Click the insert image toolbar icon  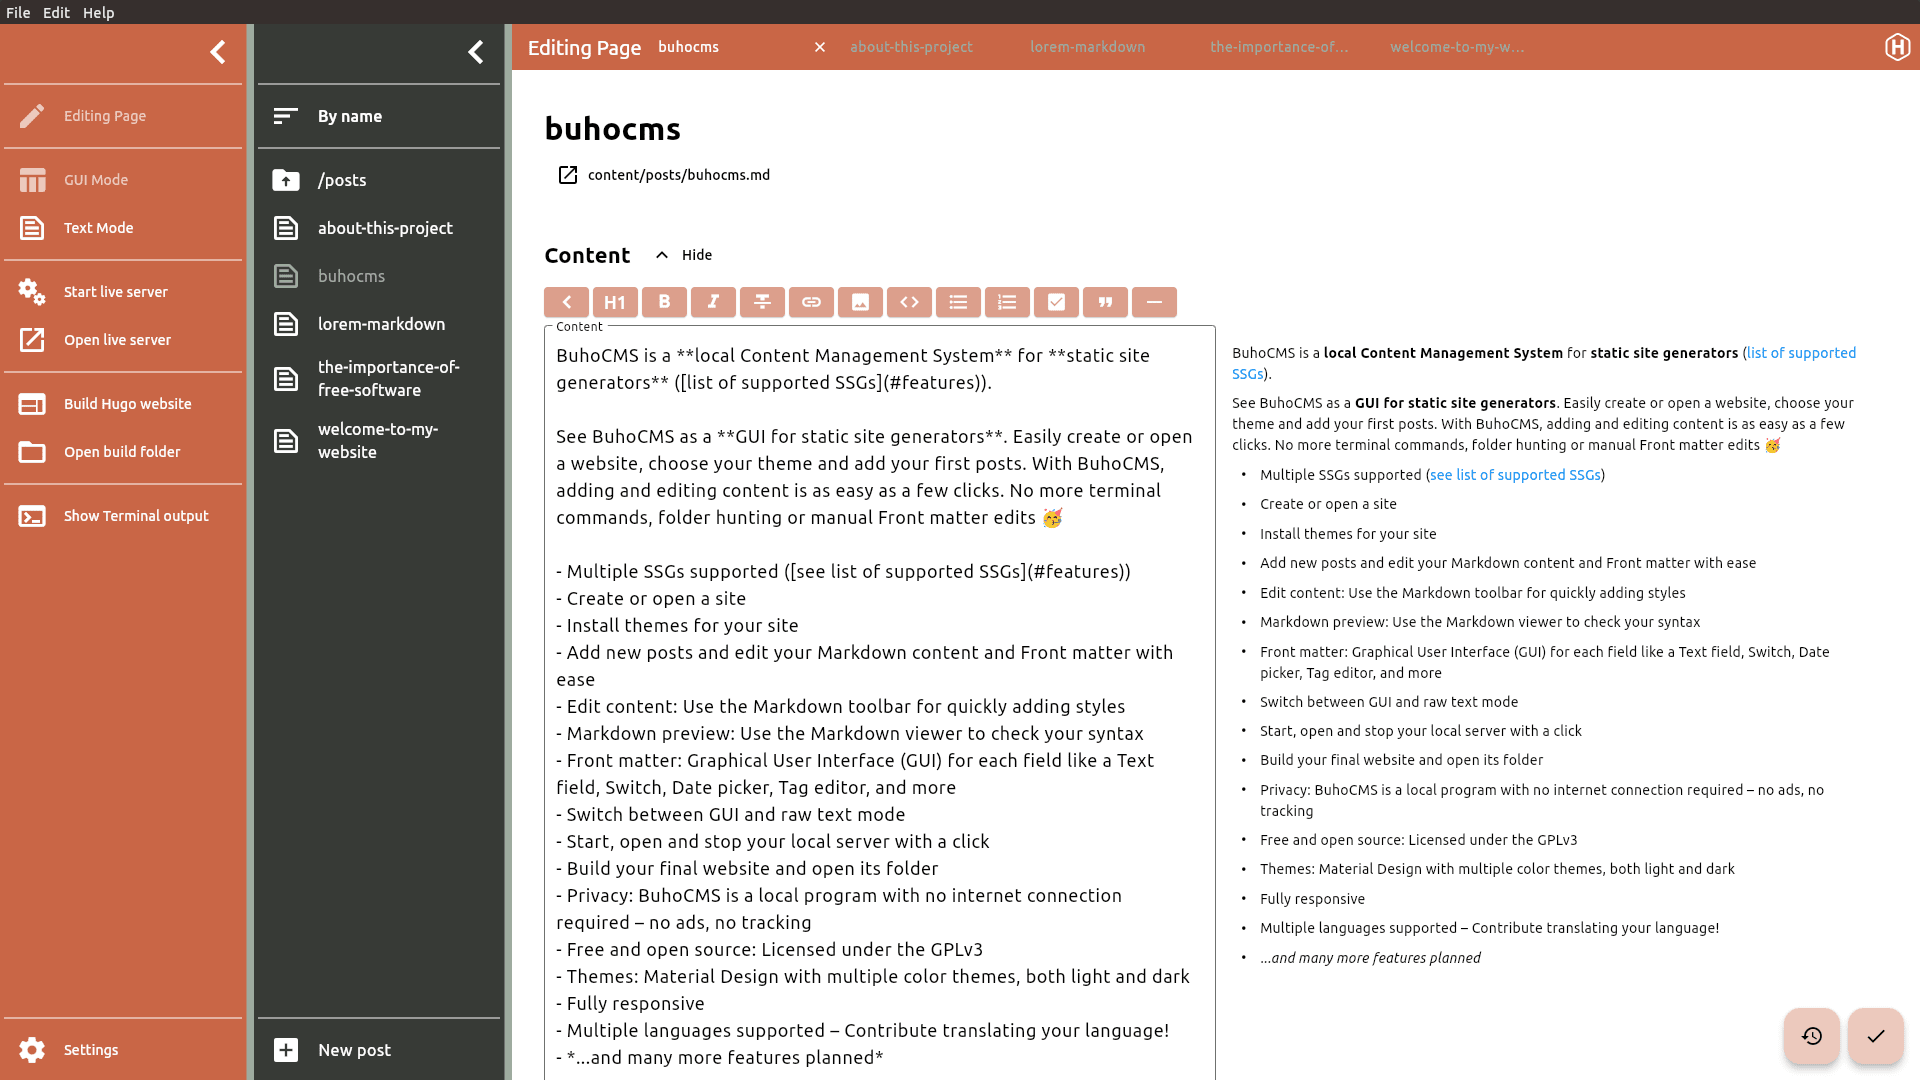pyautogui.click(x=860, y=302)
